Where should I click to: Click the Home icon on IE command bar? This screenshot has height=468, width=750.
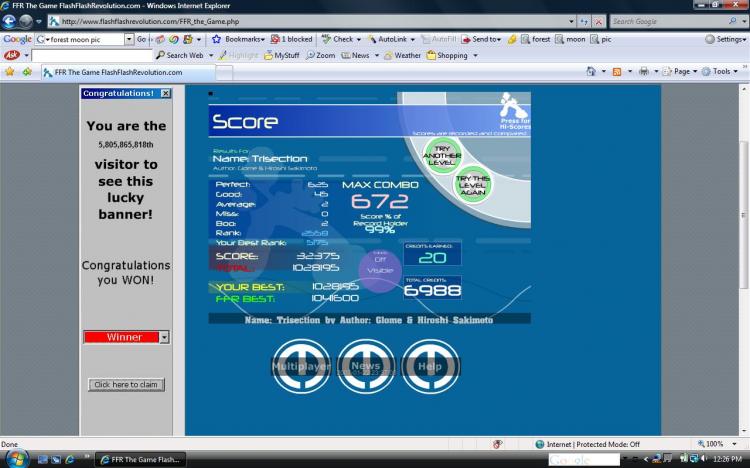click(591, 71)
